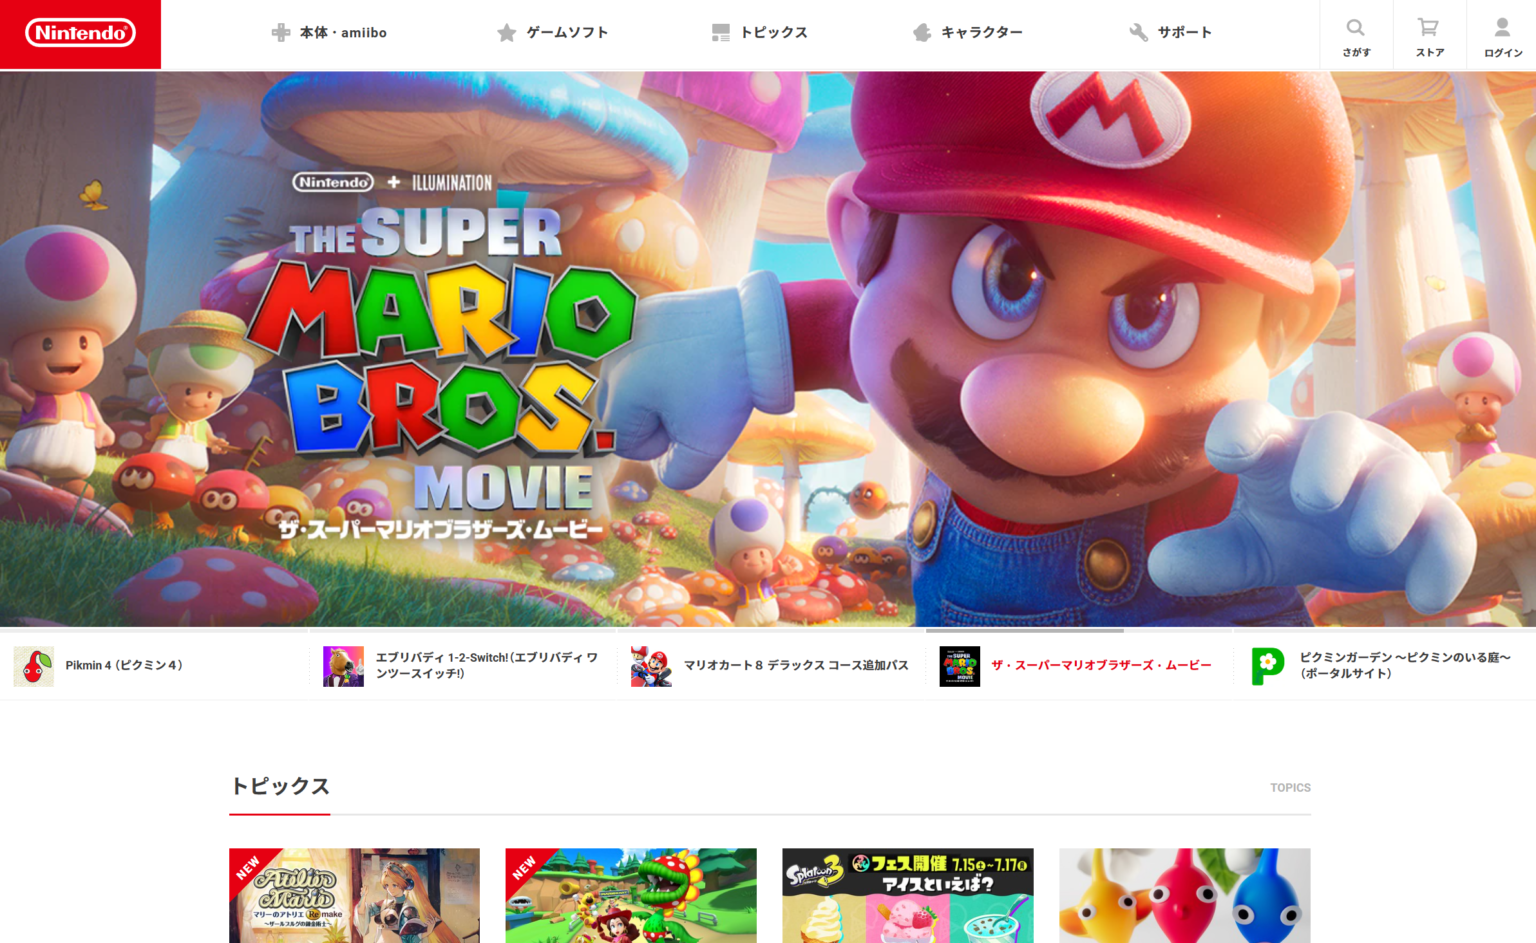
Task: Open the search magnifier icon
Action: pyautogui.click(x=1355, y=28)
